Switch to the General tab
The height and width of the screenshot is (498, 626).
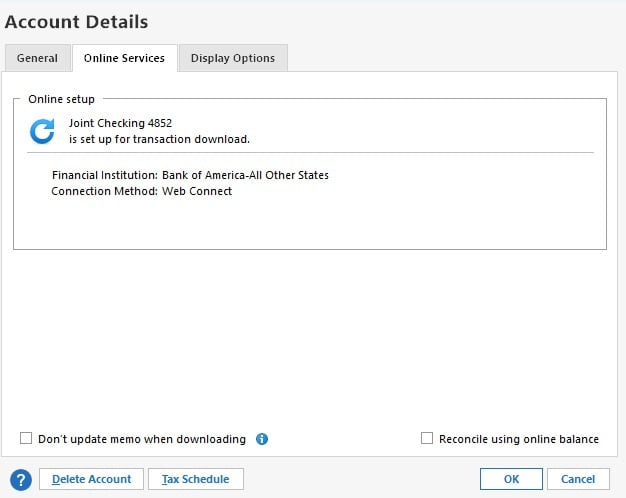37,58
